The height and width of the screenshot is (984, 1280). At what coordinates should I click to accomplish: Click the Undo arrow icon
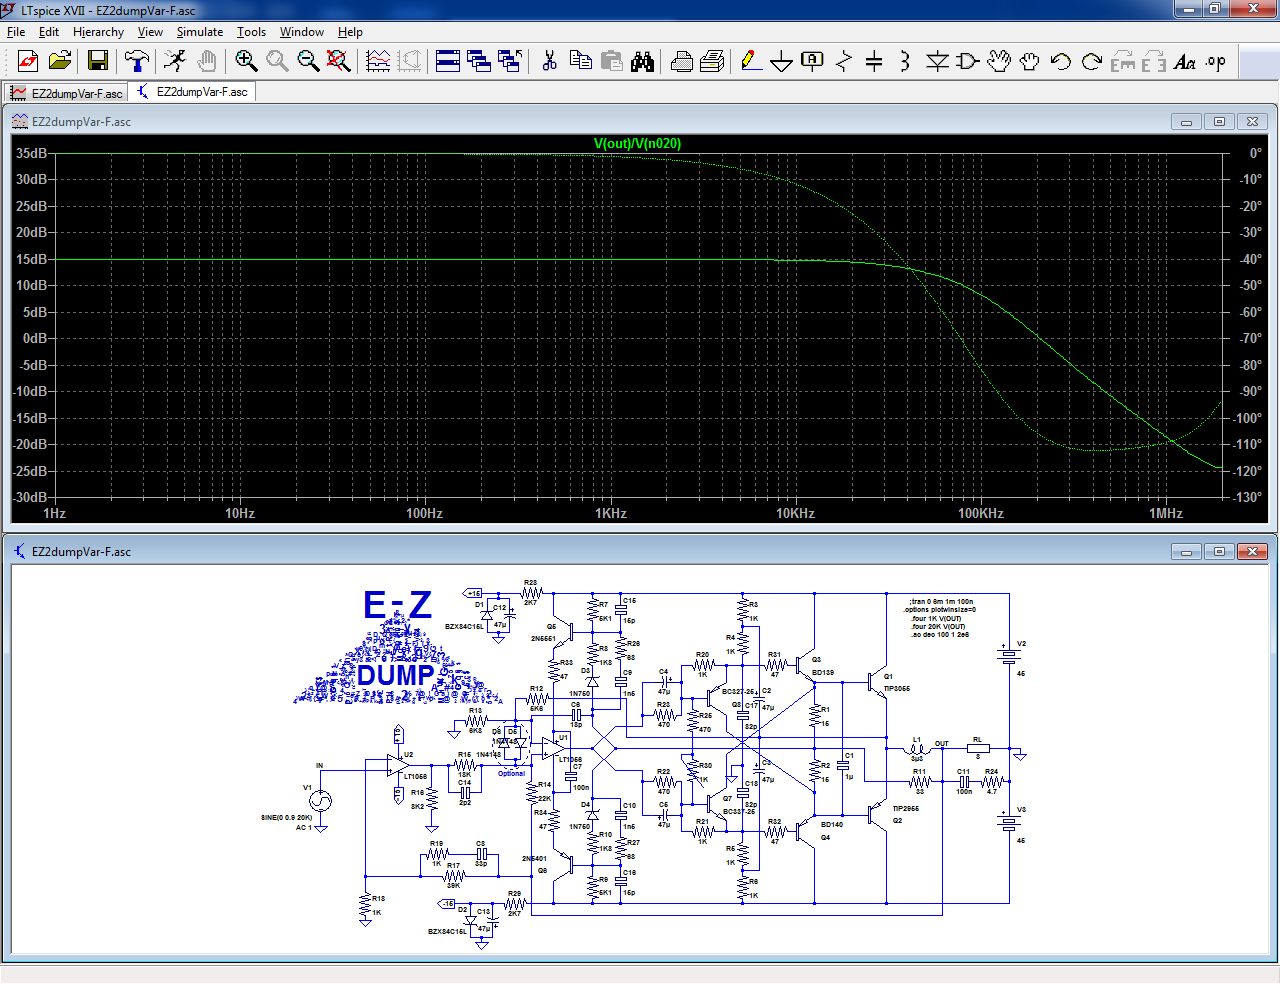1061,61
